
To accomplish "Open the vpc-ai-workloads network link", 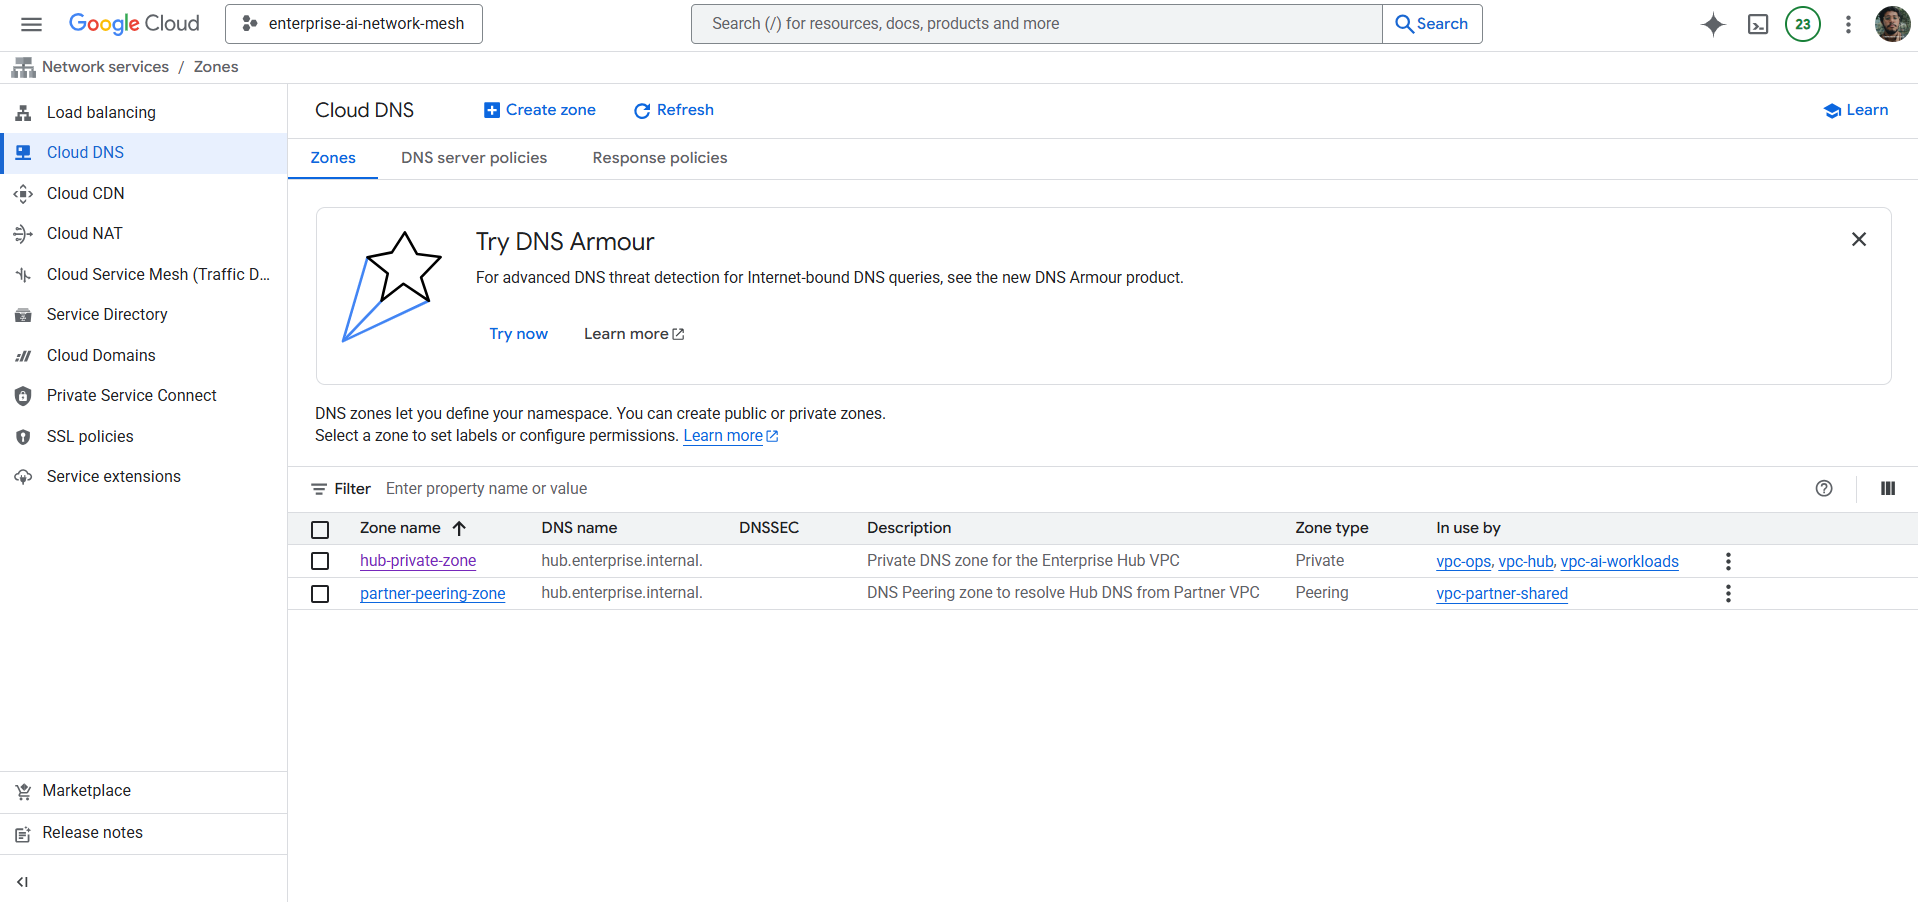I will pyautogui.click(x=1620, y=562).
